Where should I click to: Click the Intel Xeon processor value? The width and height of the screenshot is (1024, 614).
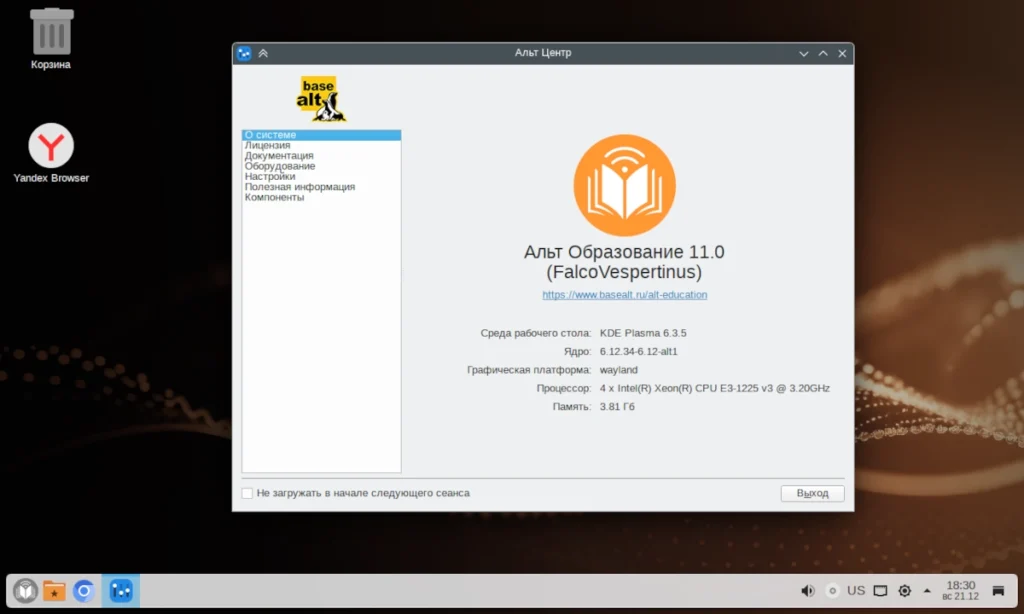(714, 388)
